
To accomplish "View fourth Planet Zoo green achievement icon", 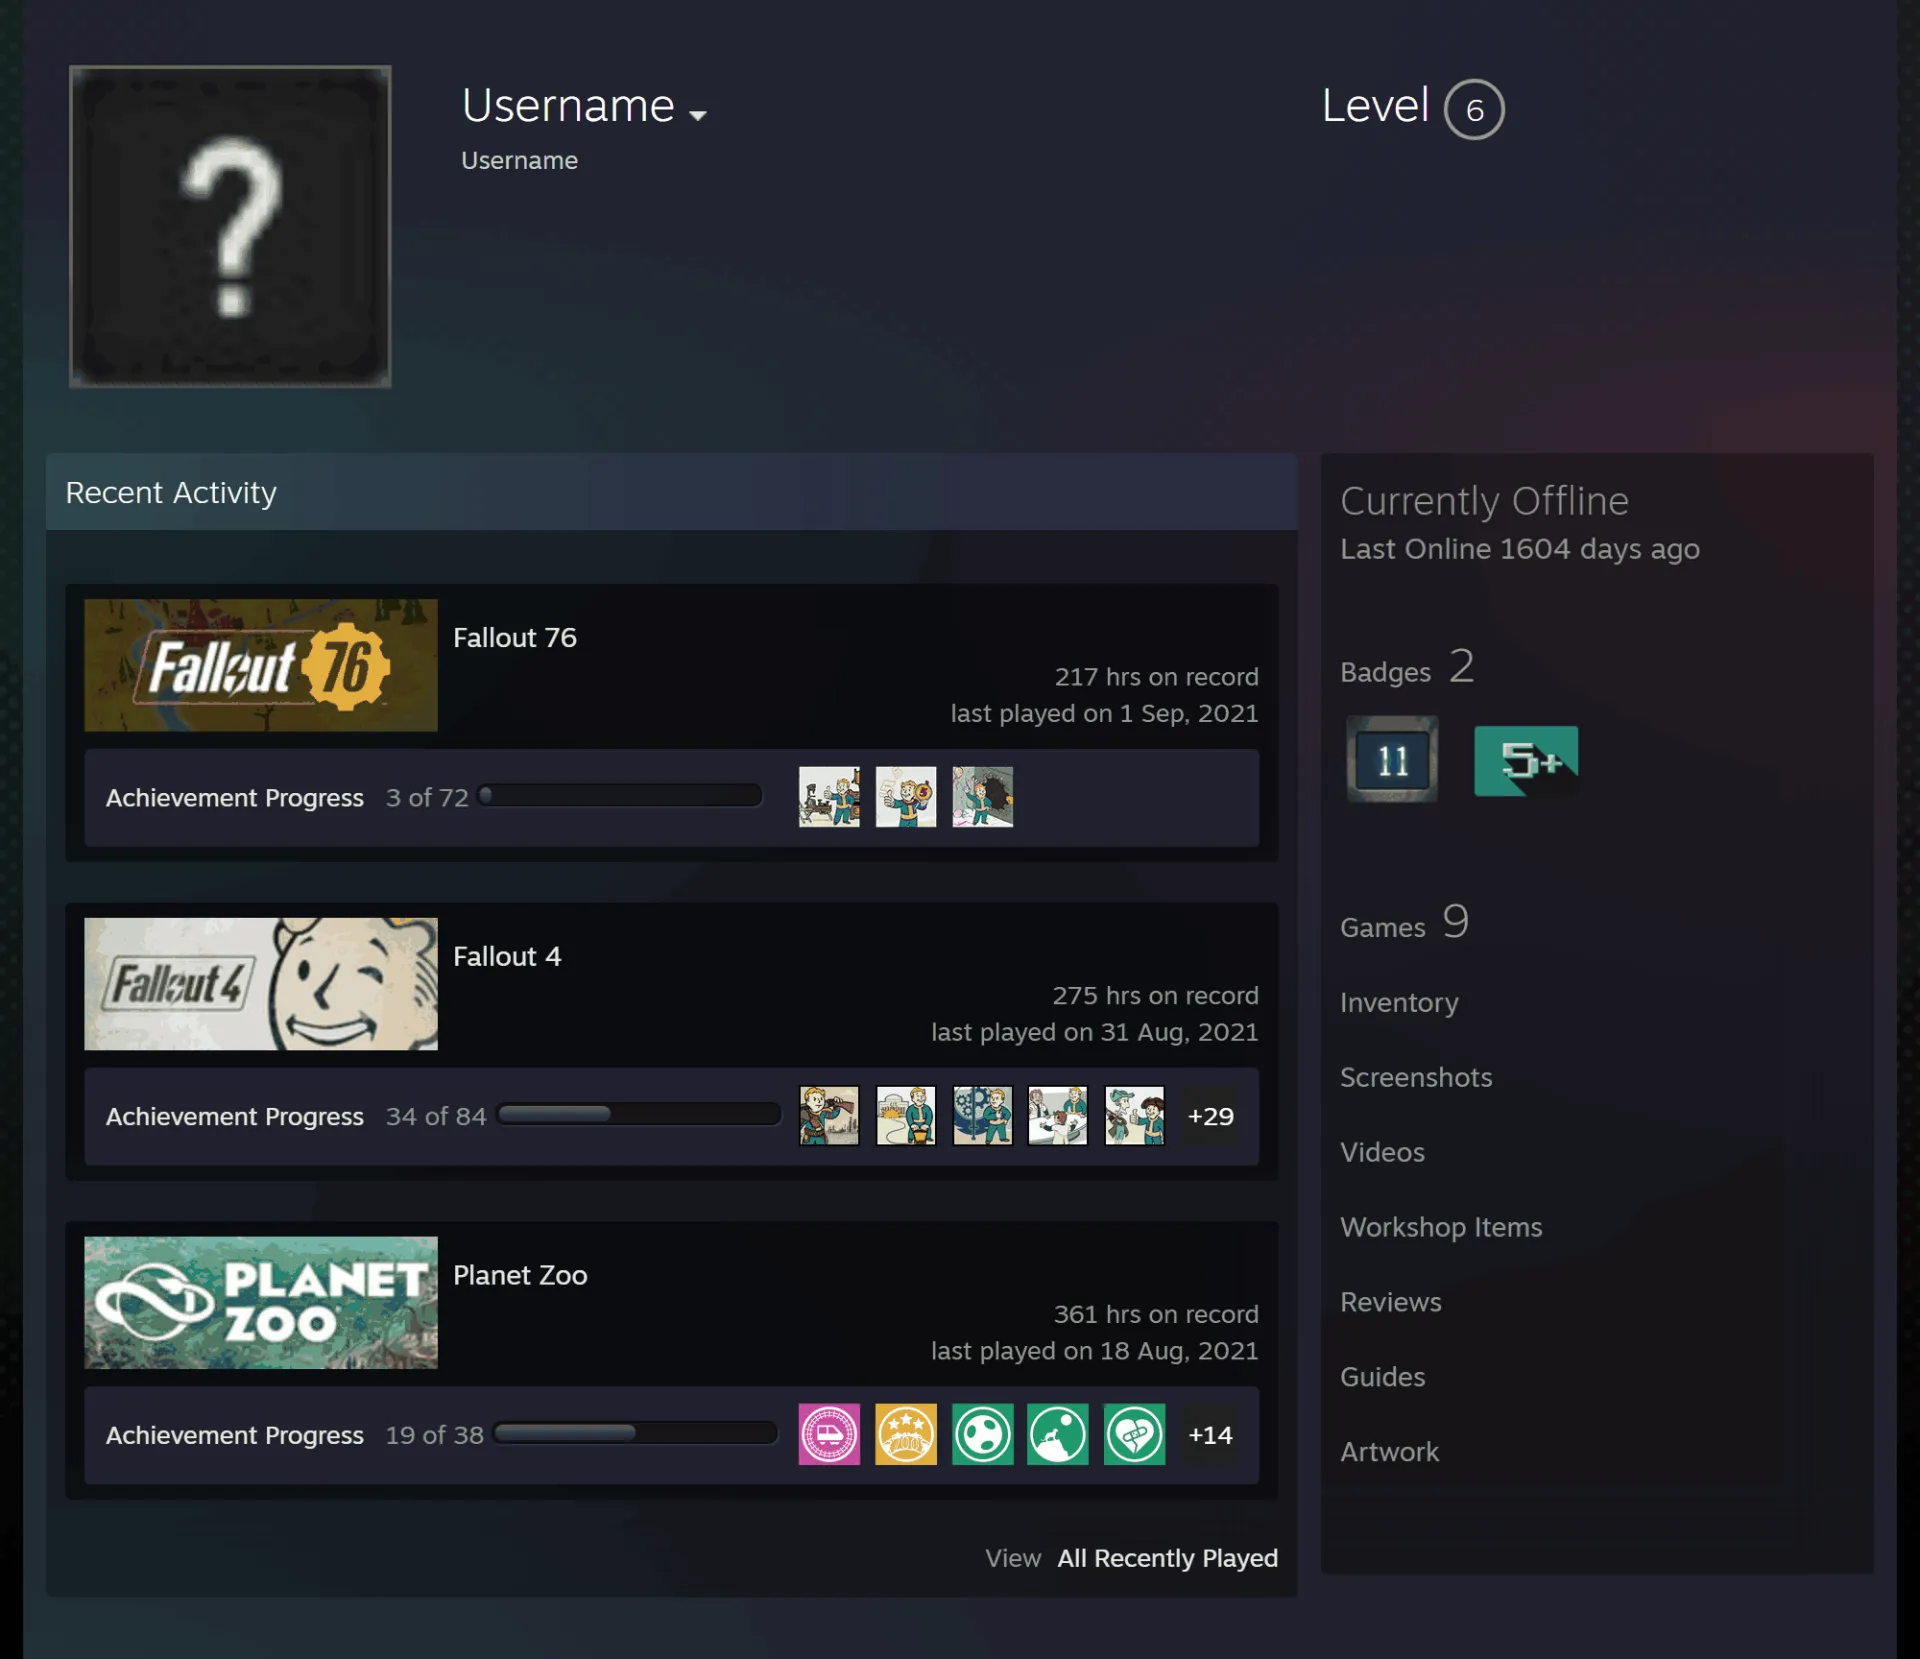I will [x=1058, y=1434].
